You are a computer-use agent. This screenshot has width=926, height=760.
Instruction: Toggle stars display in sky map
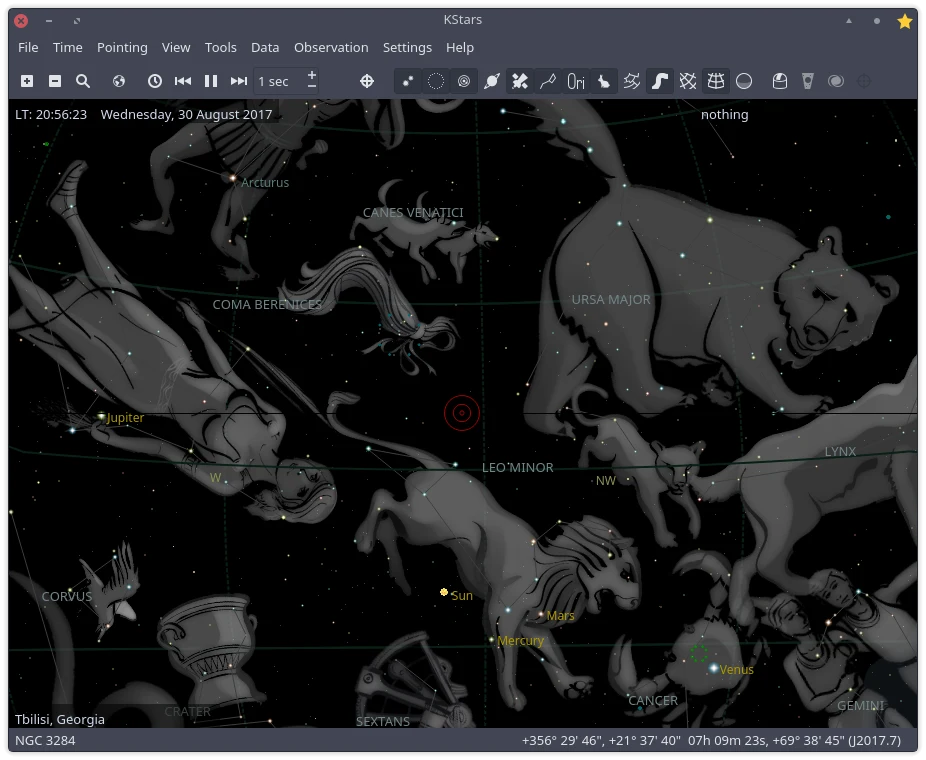pos(407,81)
